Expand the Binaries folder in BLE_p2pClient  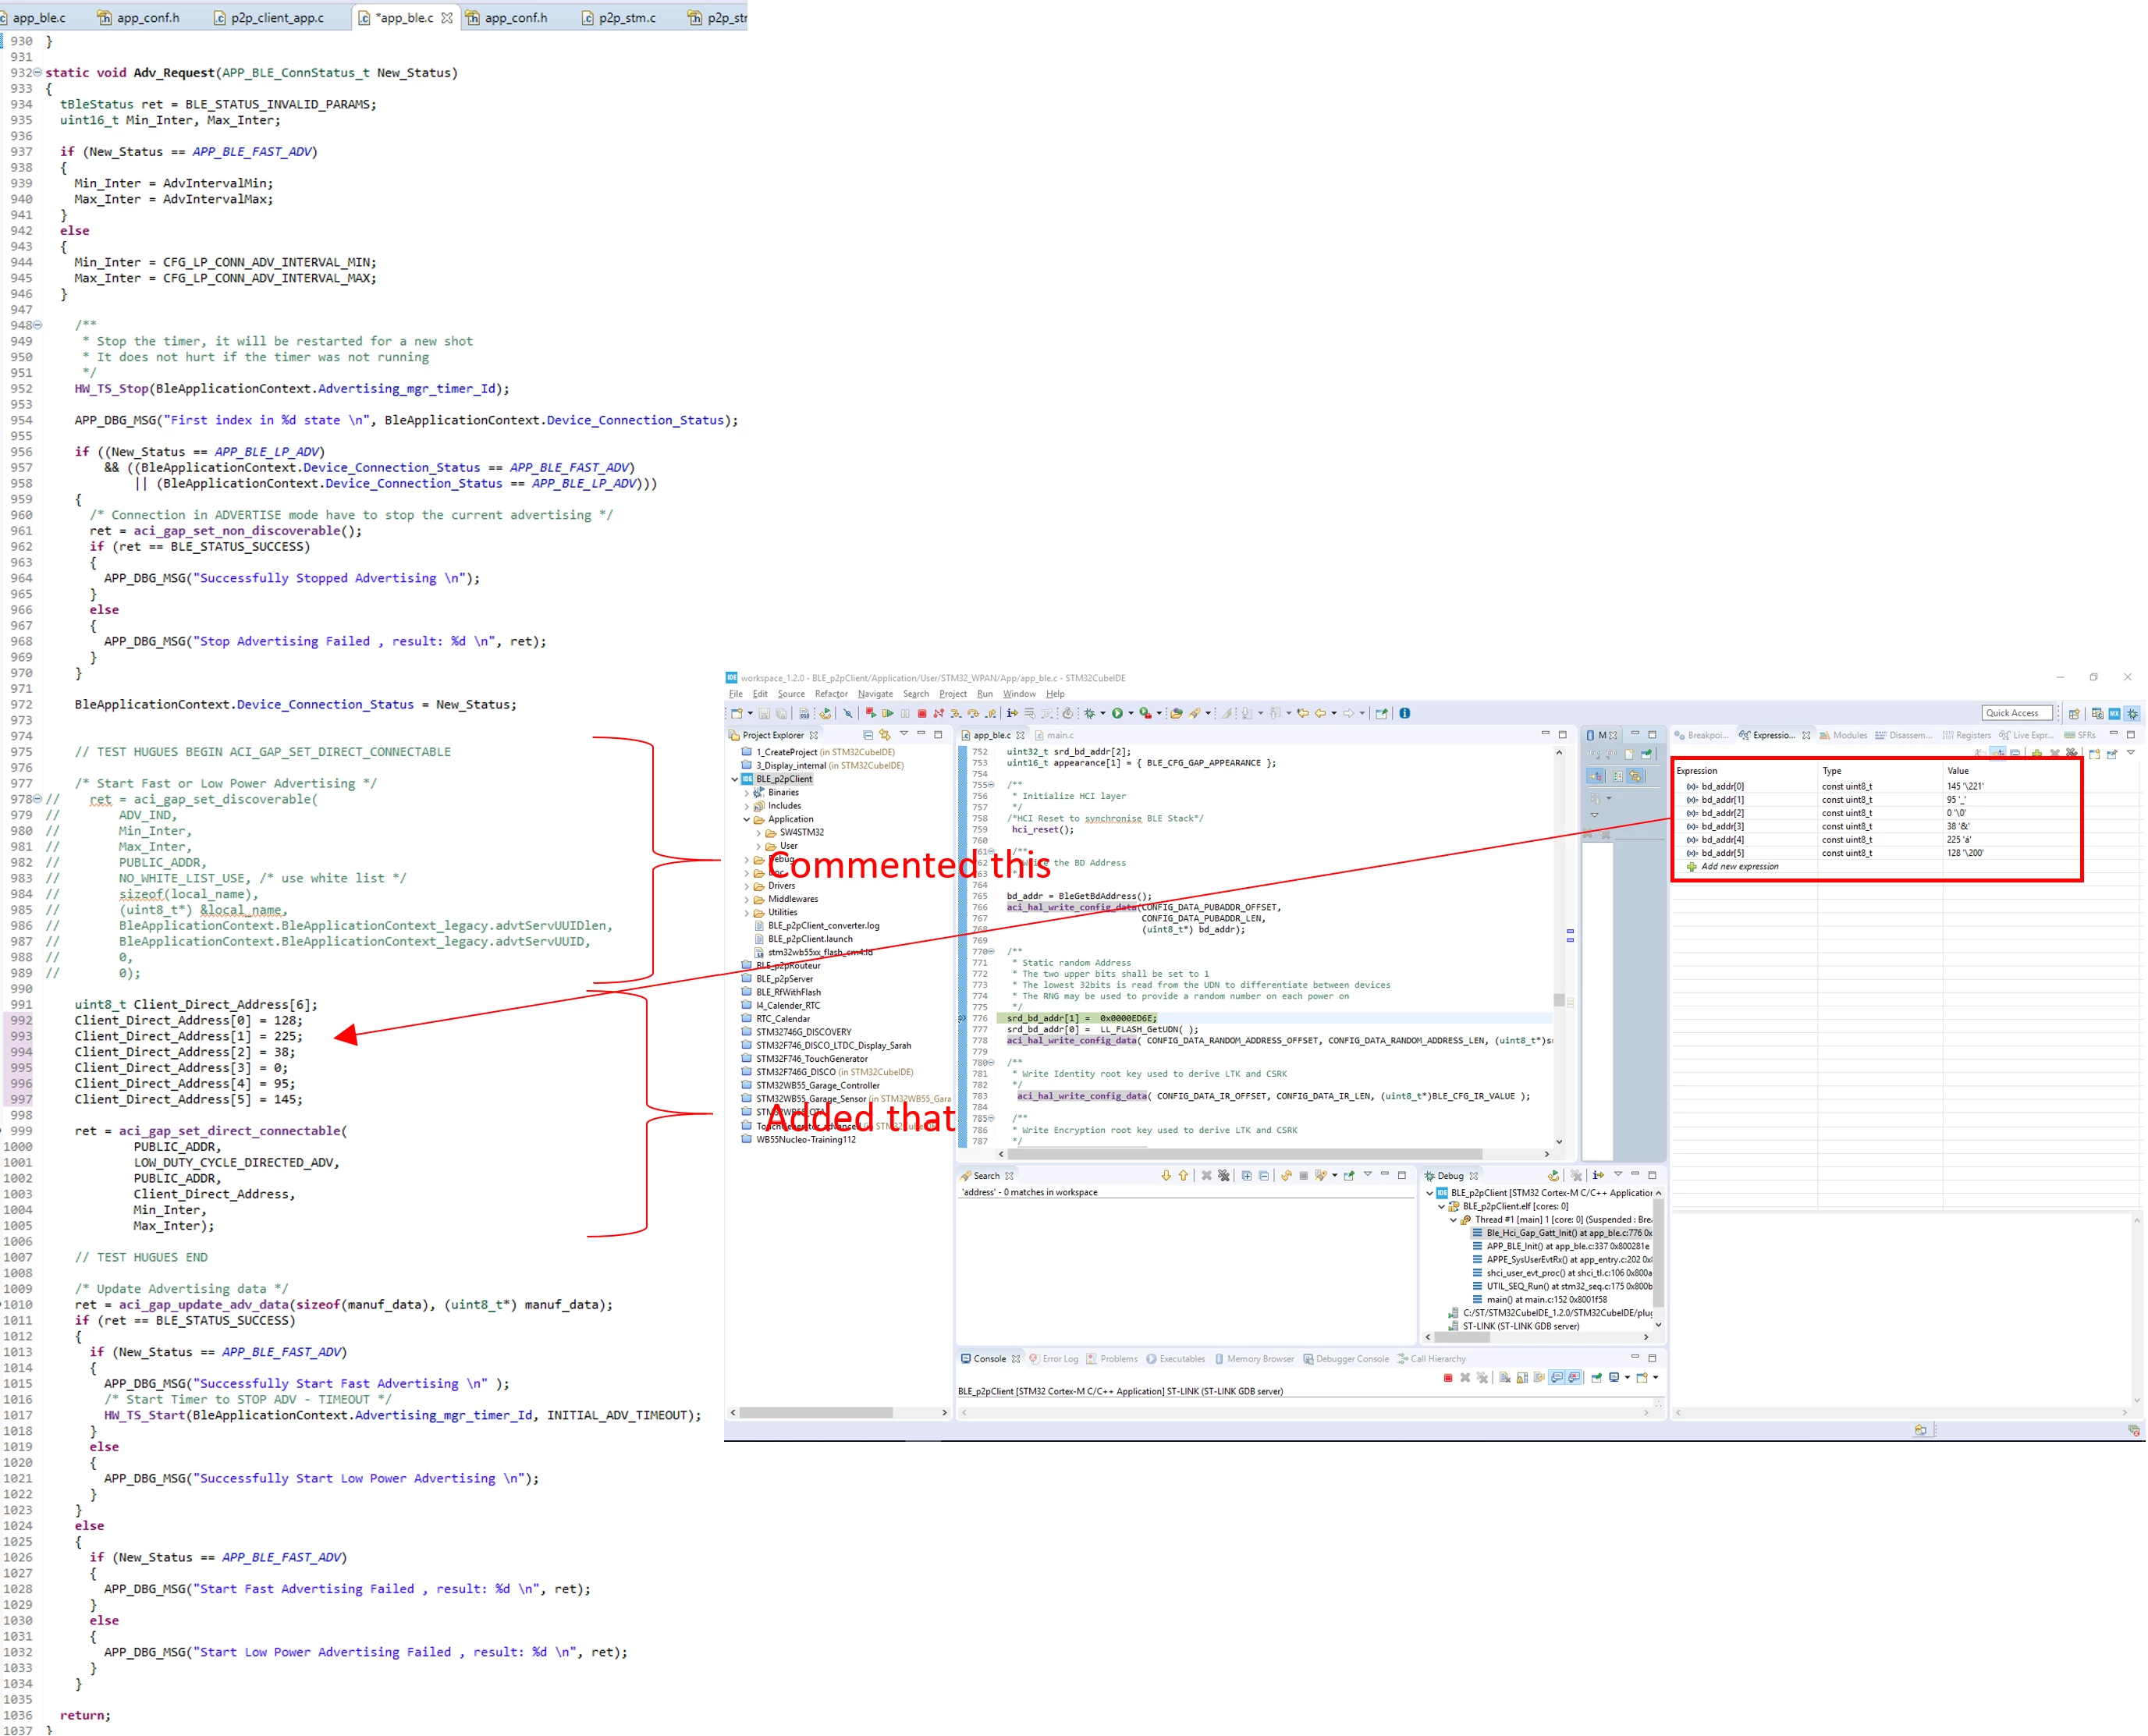747,793
